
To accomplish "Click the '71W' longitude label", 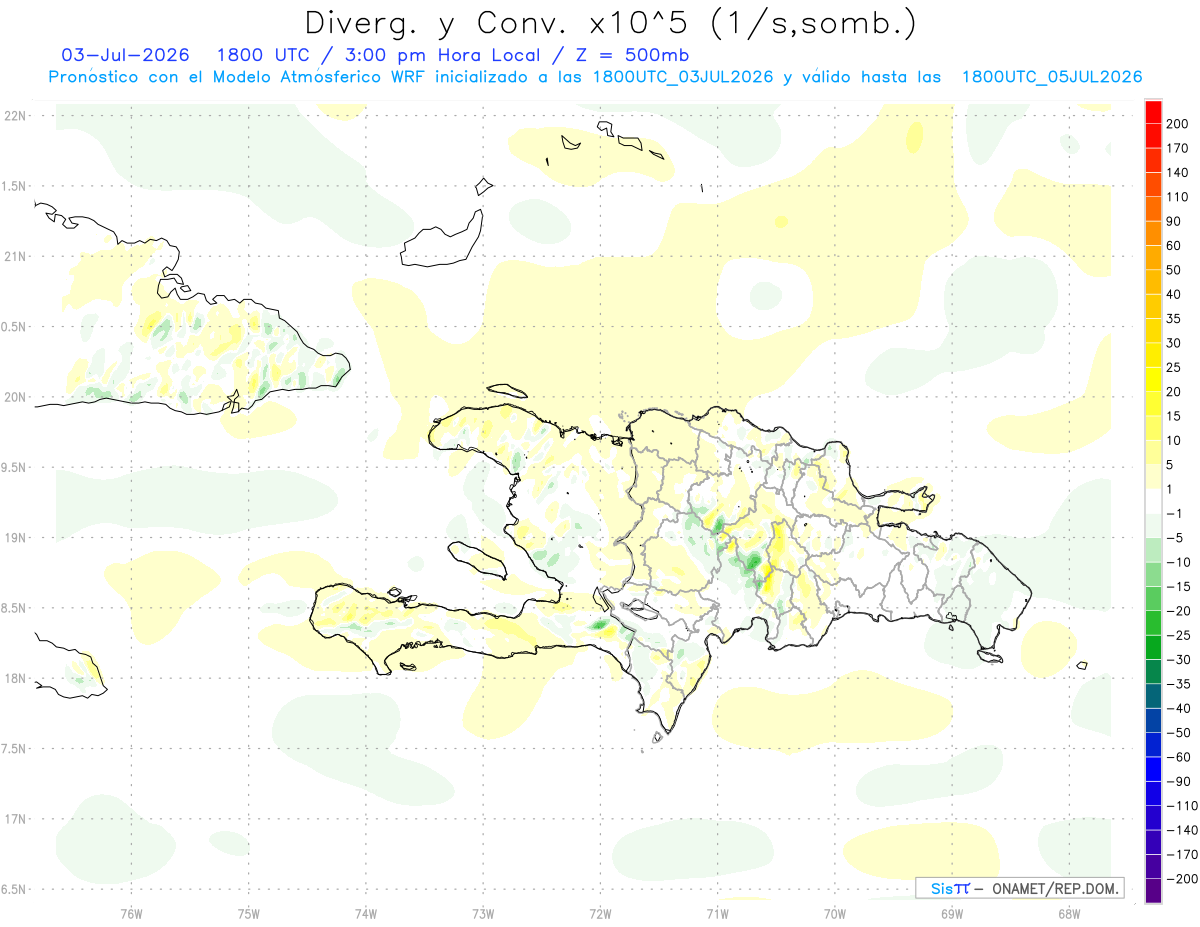I will click(717, 913).
